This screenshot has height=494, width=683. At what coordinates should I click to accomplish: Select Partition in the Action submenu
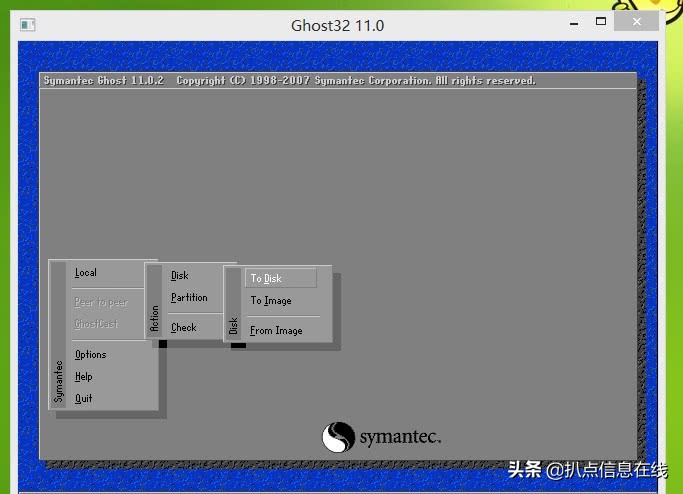coord(189,298)
